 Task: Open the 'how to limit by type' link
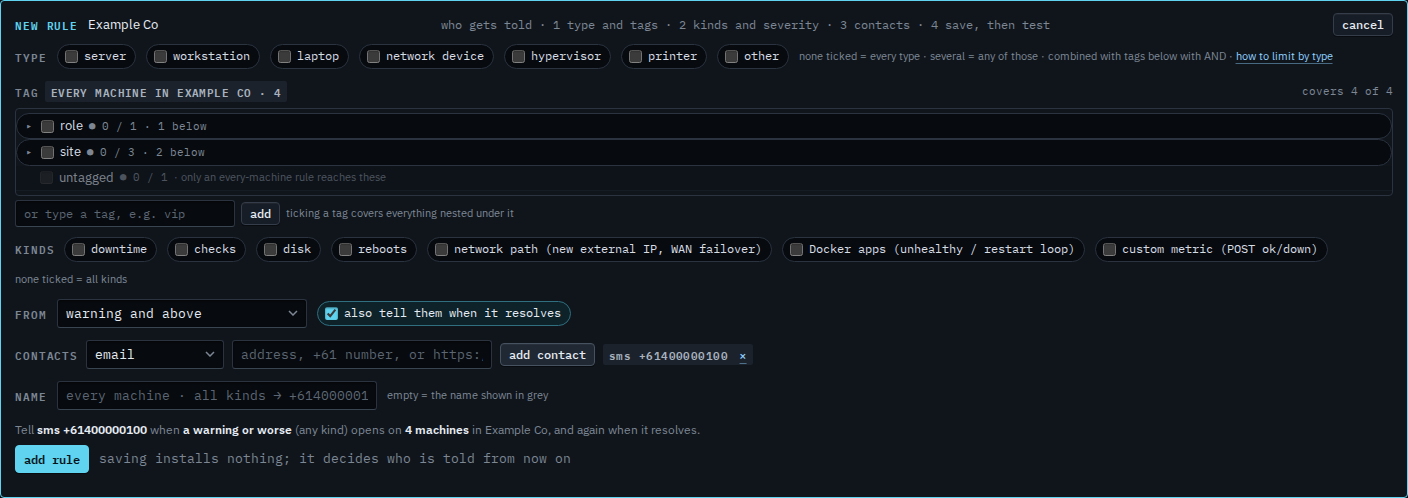(1284, 57)
